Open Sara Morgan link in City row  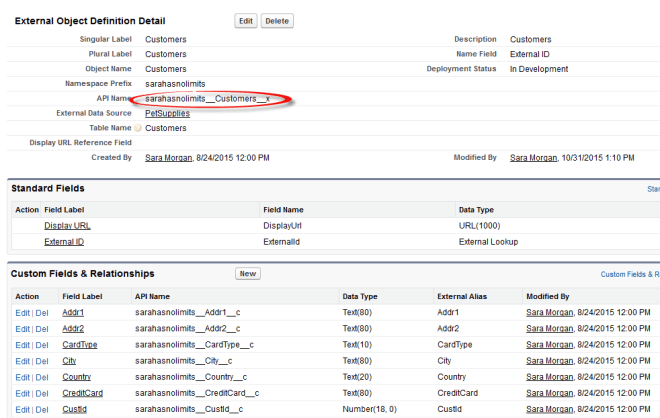point(549,361)
